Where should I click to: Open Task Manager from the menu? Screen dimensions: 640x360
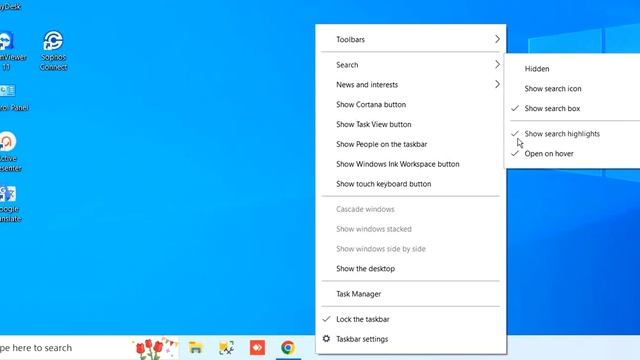tap(411, 294)
